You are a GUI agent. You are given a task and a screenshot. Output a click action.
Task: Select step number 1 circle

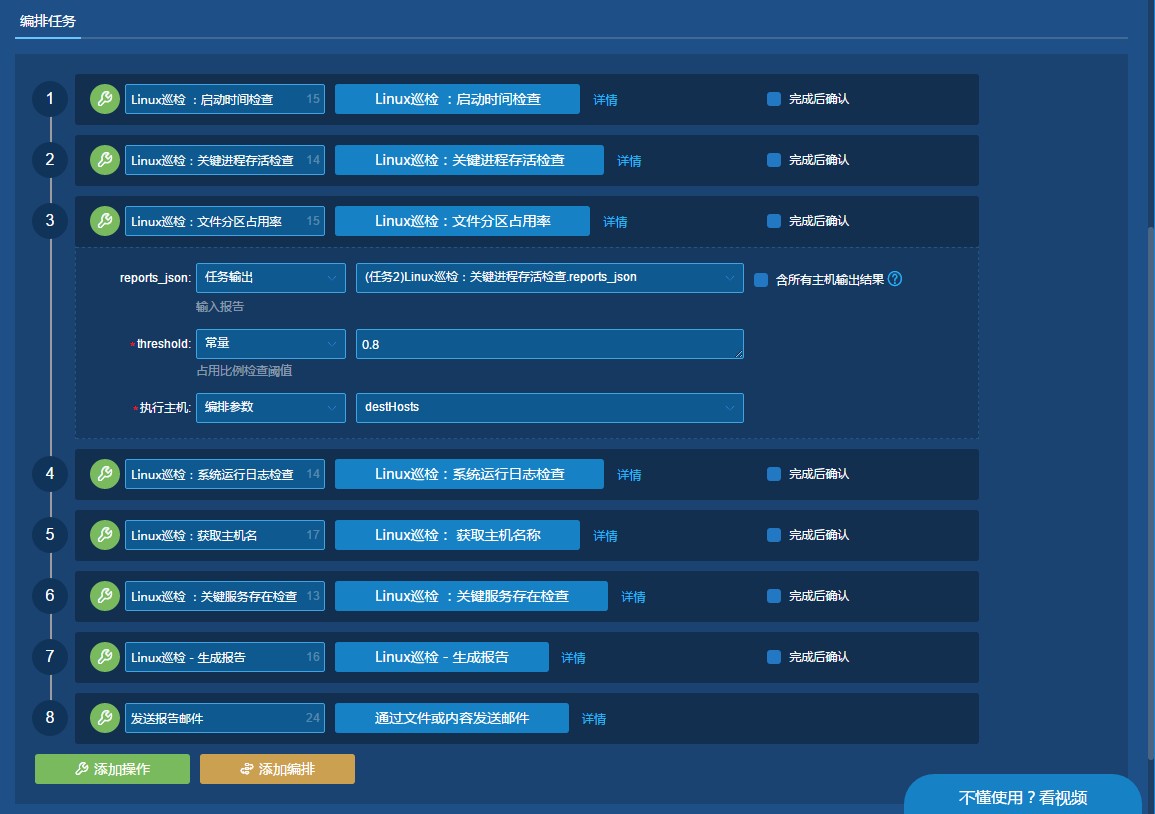pos(50,99)
